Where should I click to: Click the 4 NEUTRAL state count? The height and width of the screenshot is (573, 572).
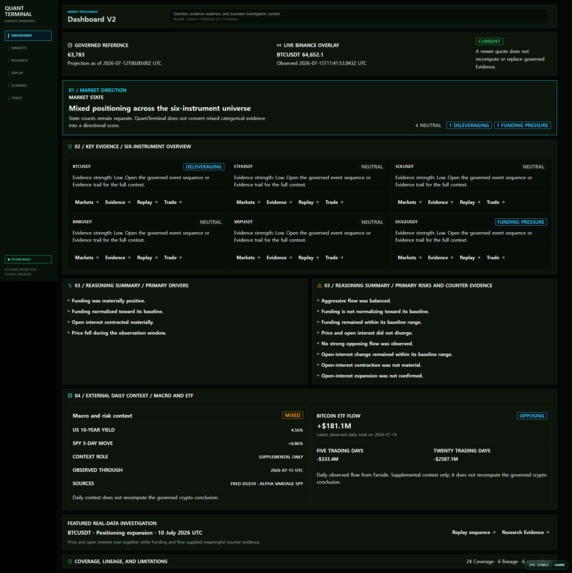[428, 125]
